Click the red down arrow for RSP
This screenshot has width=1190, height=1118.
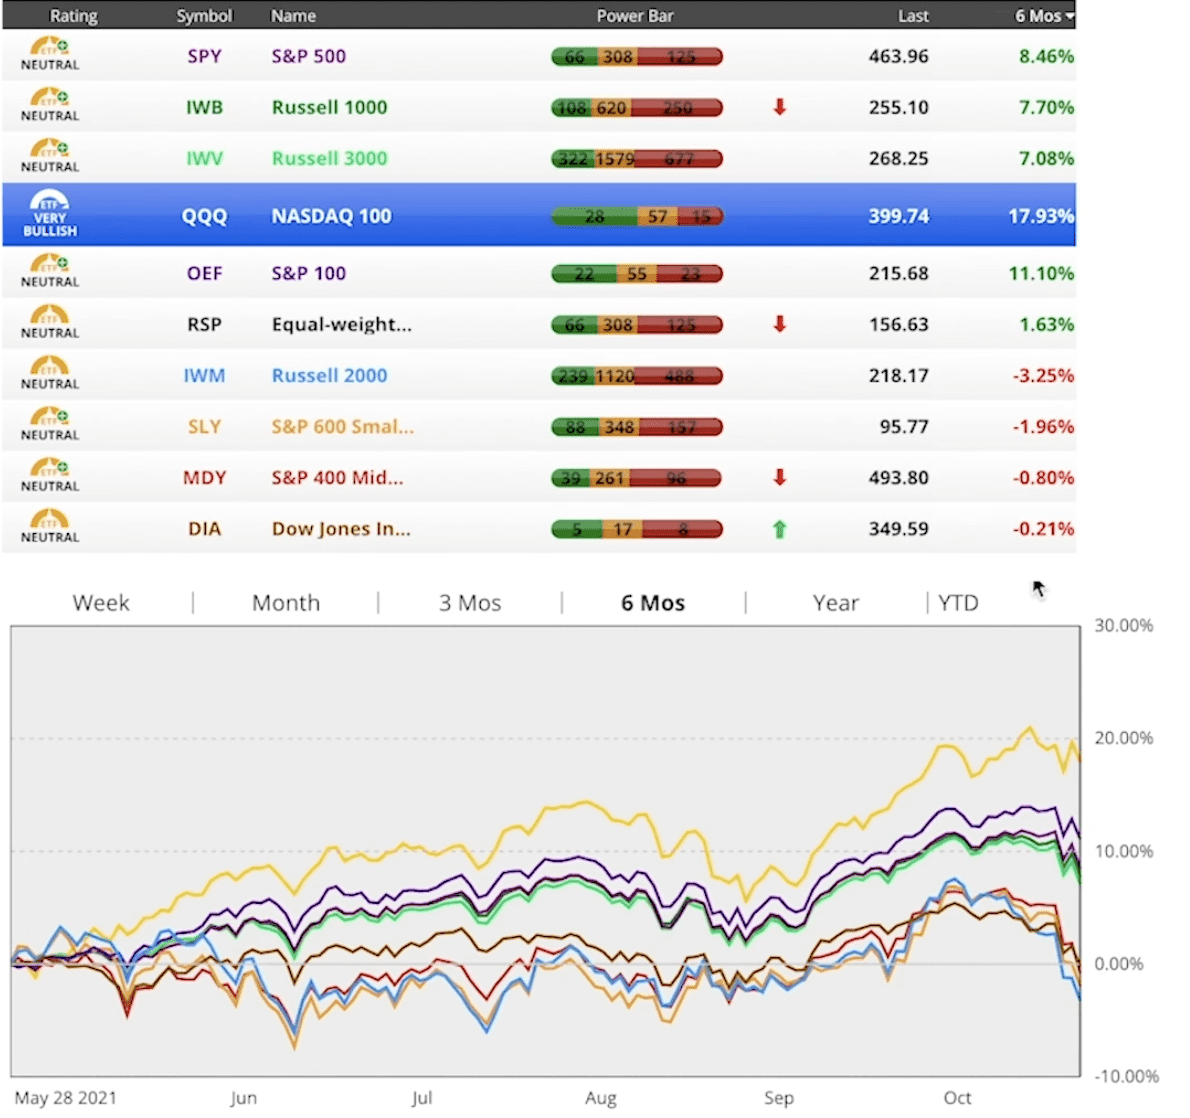pos(779,324)
